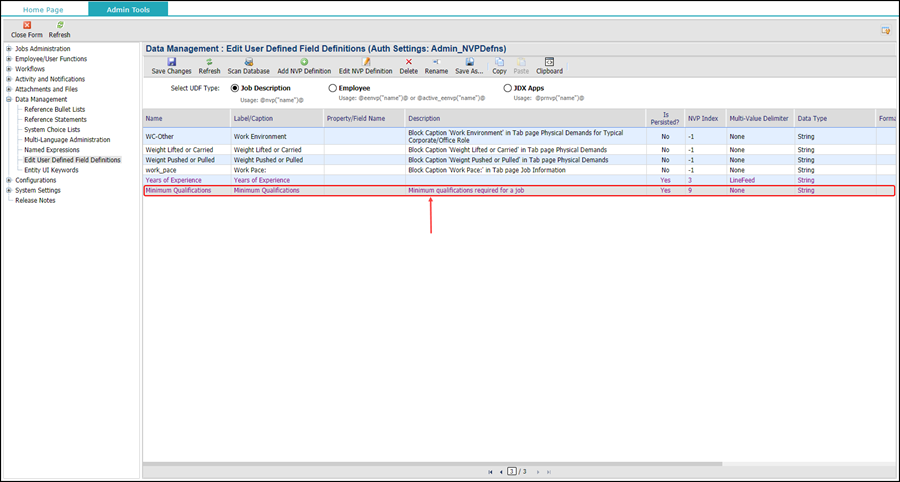This screenshot has width=900, height=482.
Task: Expand the Jobs Administration tree node
Action: click(9, 48)
